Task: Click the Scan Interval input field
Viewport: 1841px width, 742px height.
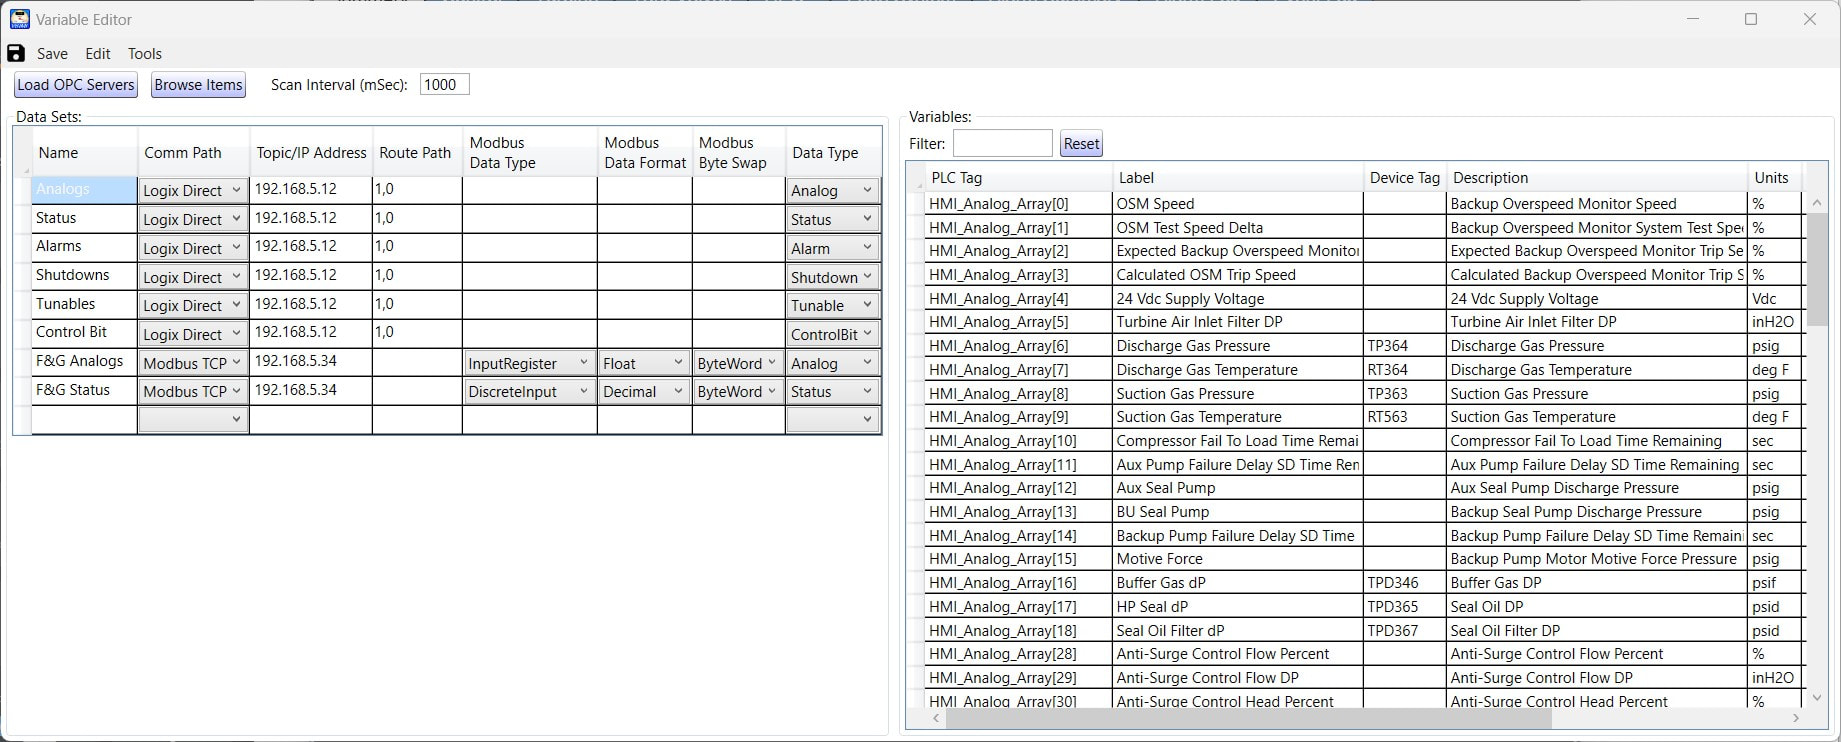Action: (x=444, y=85)
